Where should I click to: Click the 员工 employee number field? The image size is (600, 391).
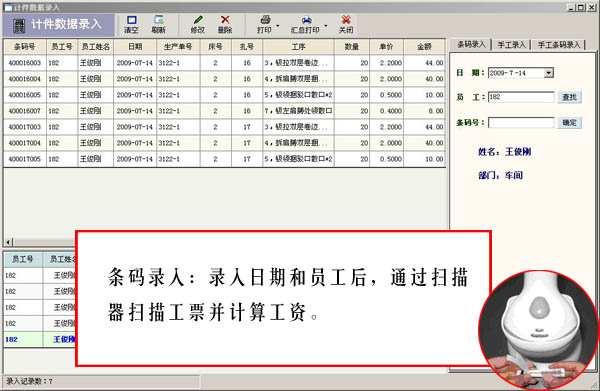(x=521, y=97)
